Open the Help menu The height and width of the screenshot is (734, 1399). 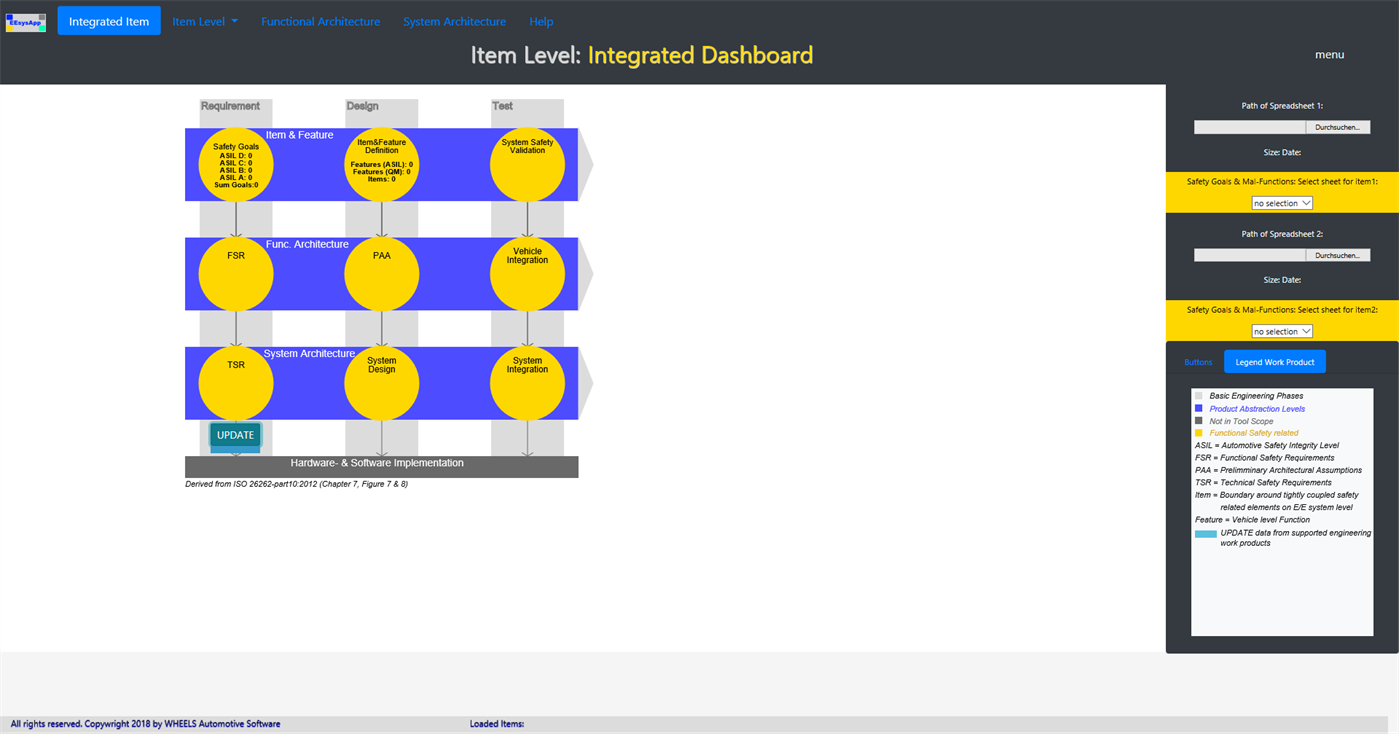(x=541, y=21)
